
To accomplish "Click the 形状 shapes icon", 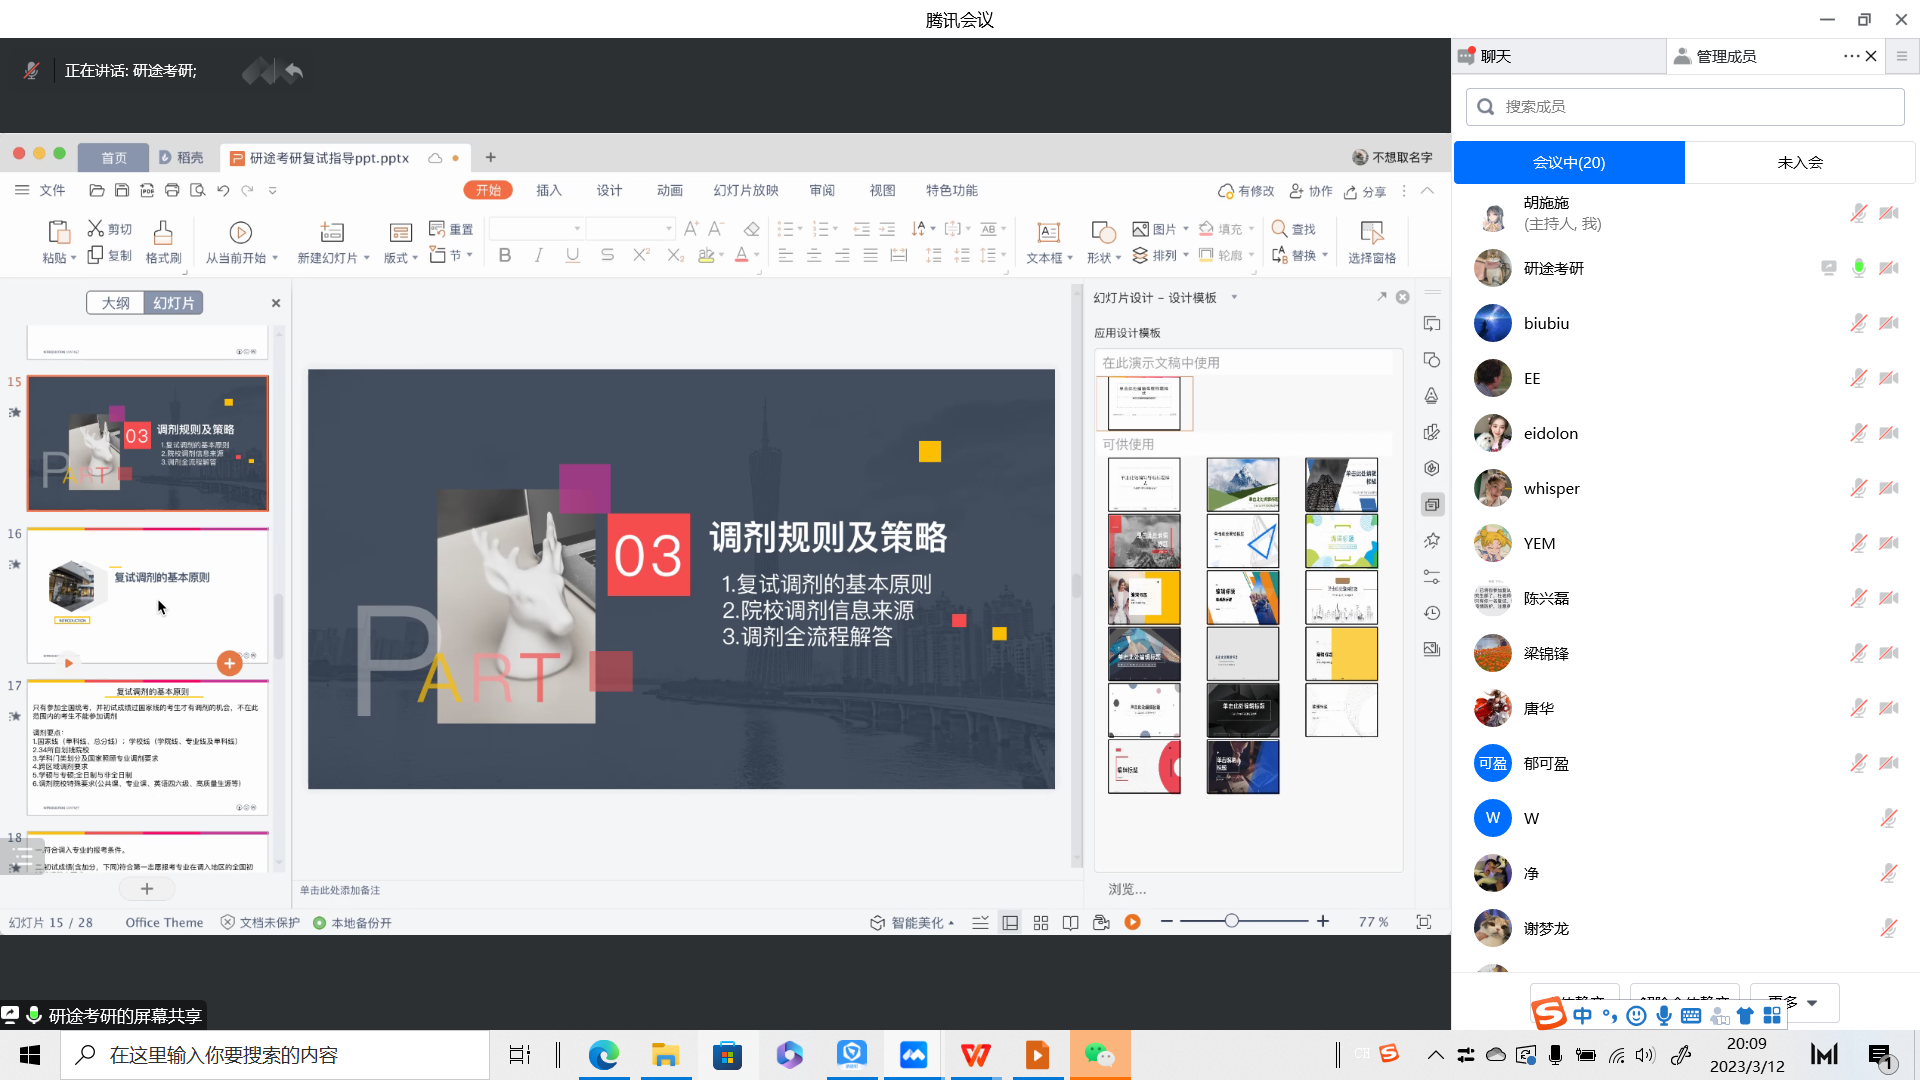I will [1103, 233].
